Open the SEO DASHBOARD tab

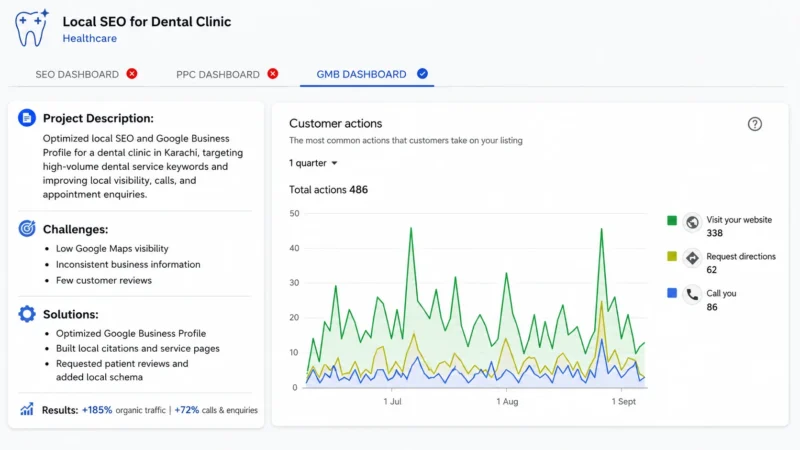point(77,74)
